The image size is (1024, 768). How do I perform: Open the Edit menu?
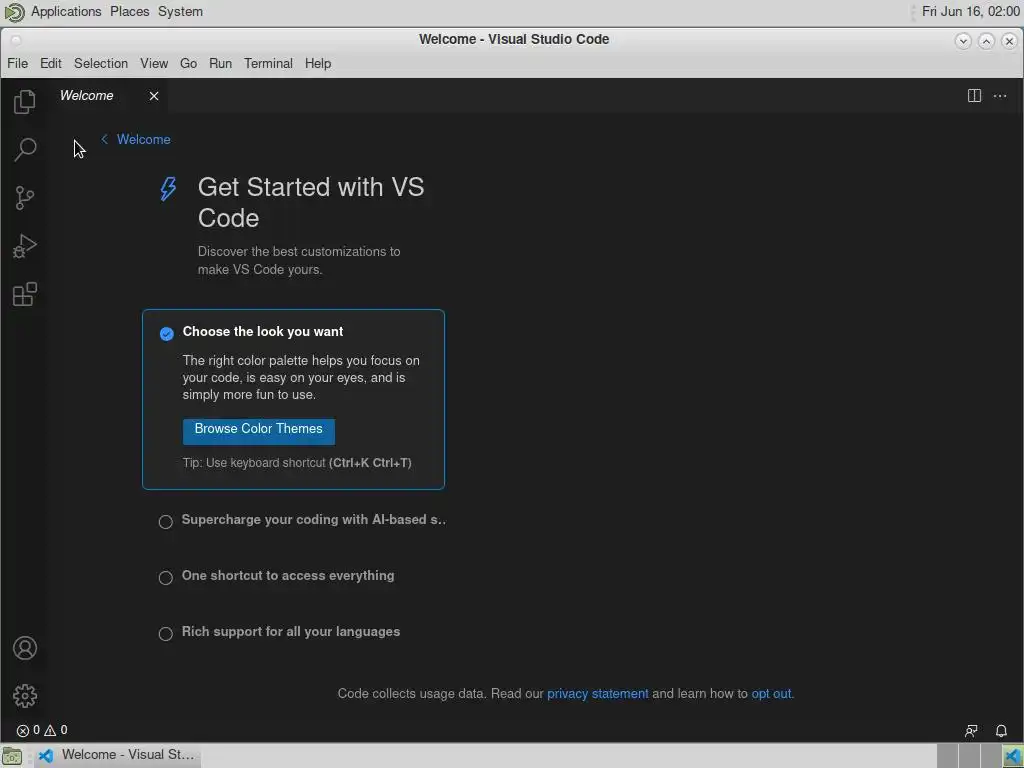point(51,63)
